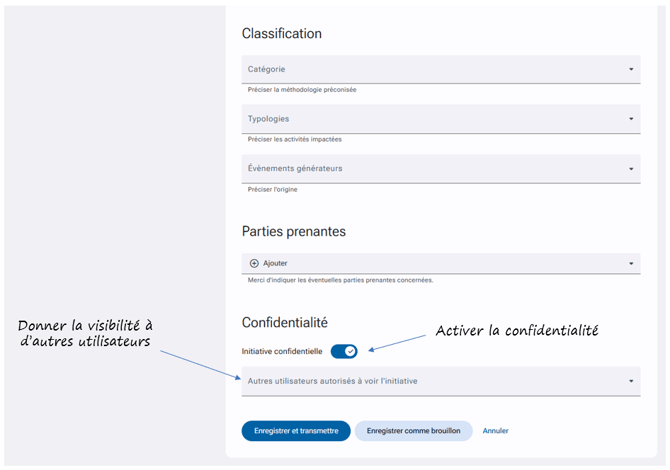
Task: Click the Parties prenantes heading
Action: [x=294, y=232]
